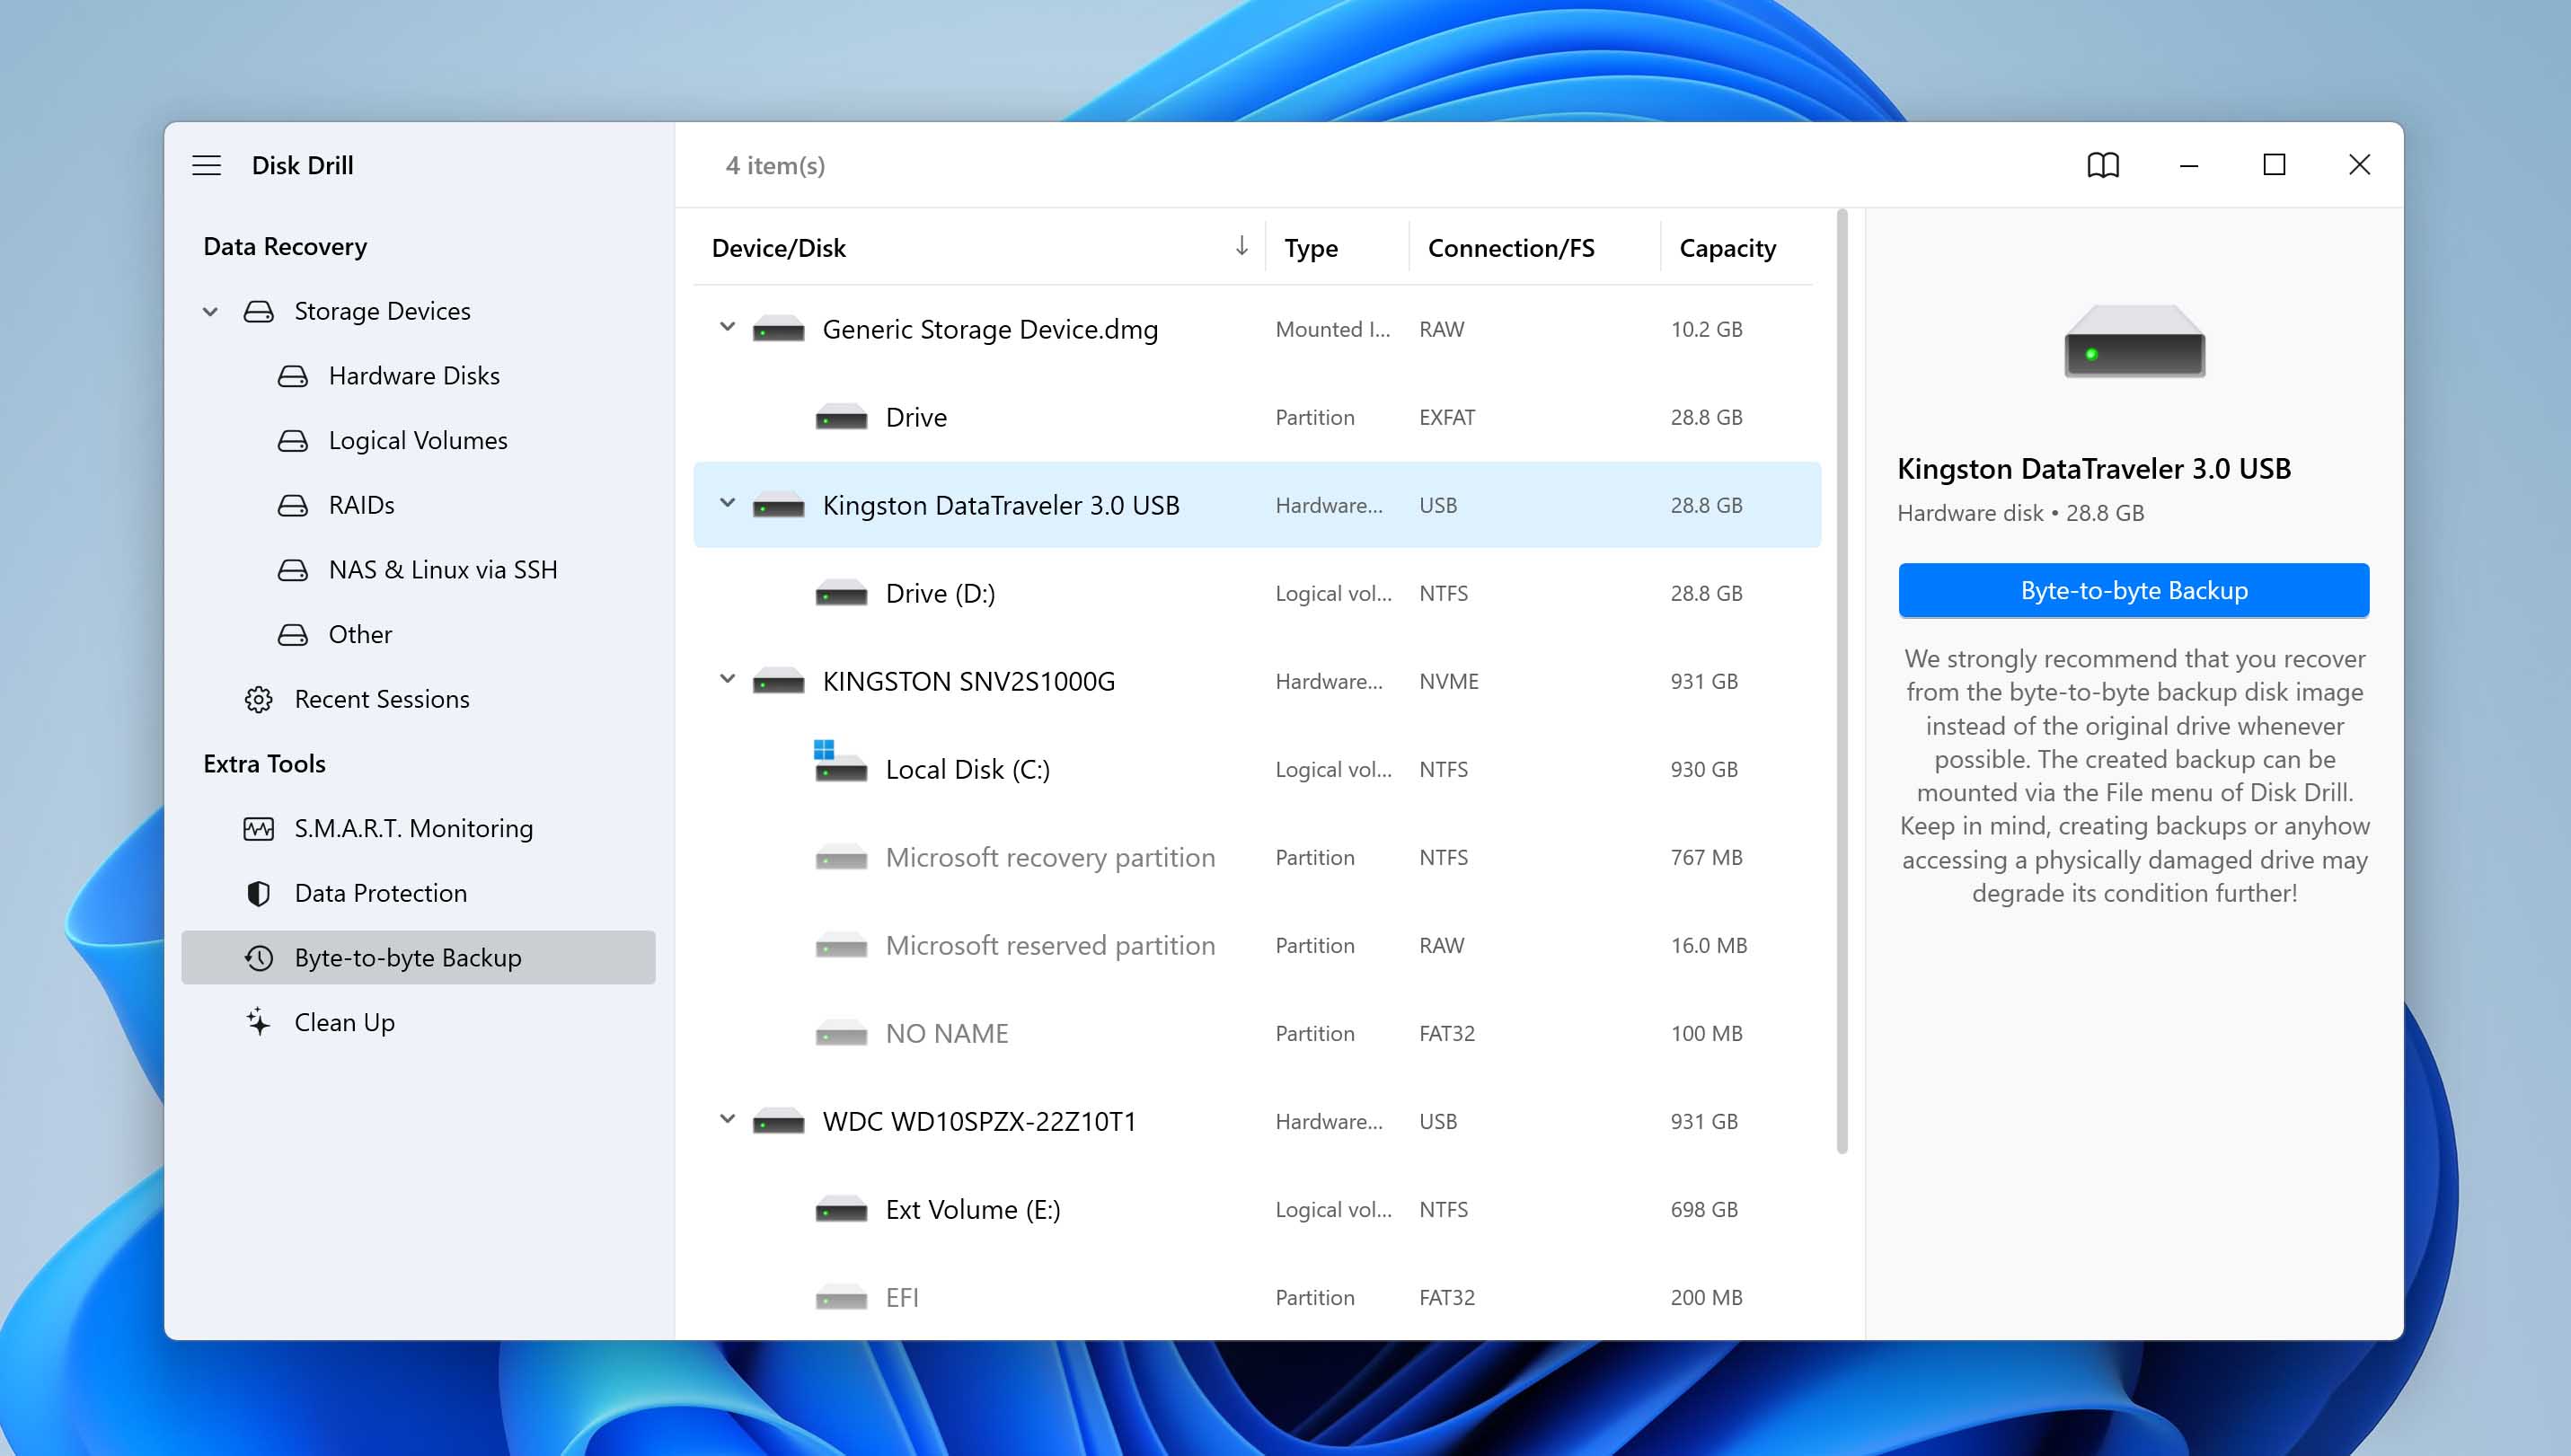Collapse the Kingston DataTraveler 3.0 USB expander
The width and height of the screenshot is (2571, 1456).
click(728, 505)
